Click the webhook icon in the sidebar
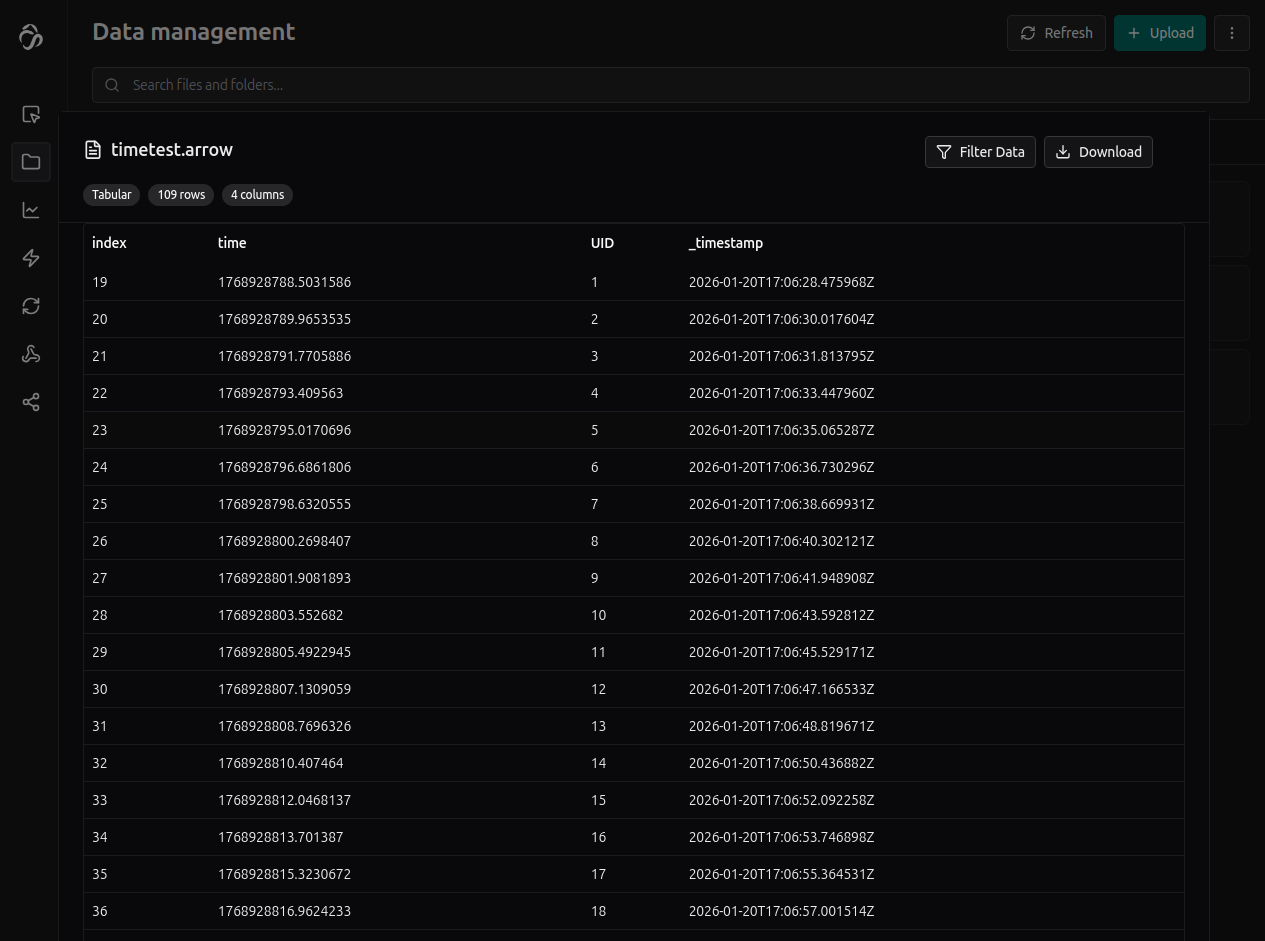 coord(31,354)
